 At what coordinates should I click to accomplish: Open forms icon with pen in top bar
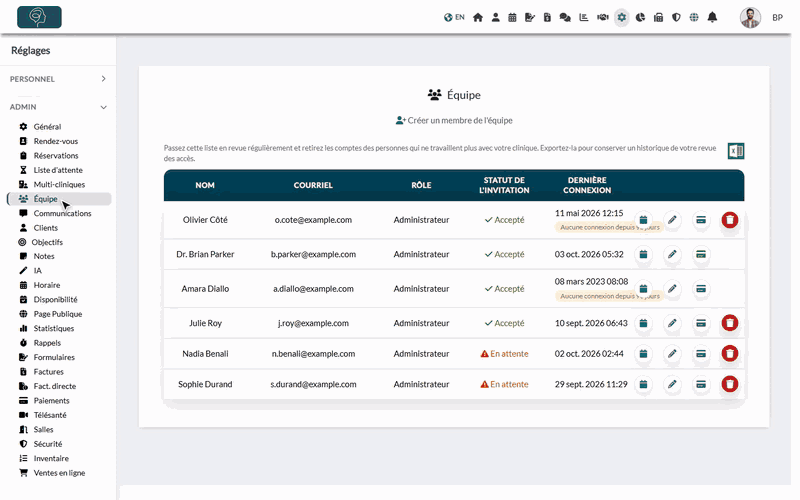pyautogui.click(x=530, y=17)
